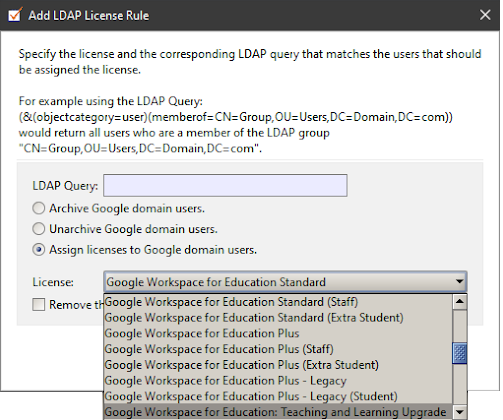503x420 pixels.
Task: Choose Google Workspace for Education Standard (Staff)
Action: click(x=278, y=302)
